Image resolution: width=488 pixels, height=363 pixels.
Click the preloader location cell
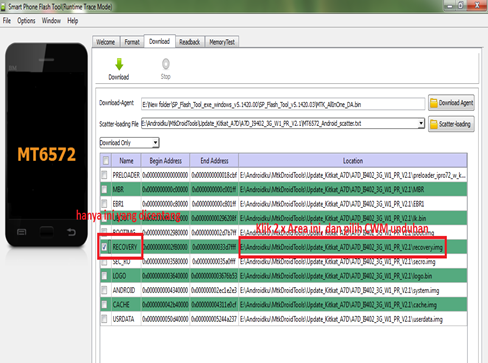353,175
